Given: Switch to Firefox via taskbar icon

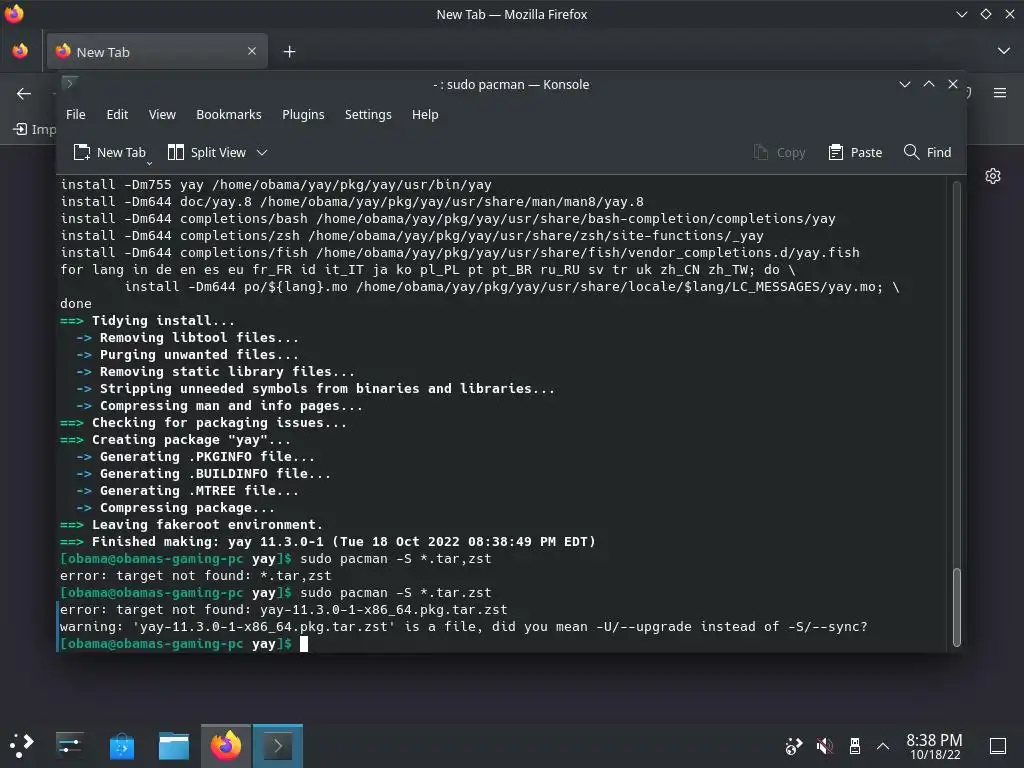Looking at the screenshot, I should tap(225, 745).
